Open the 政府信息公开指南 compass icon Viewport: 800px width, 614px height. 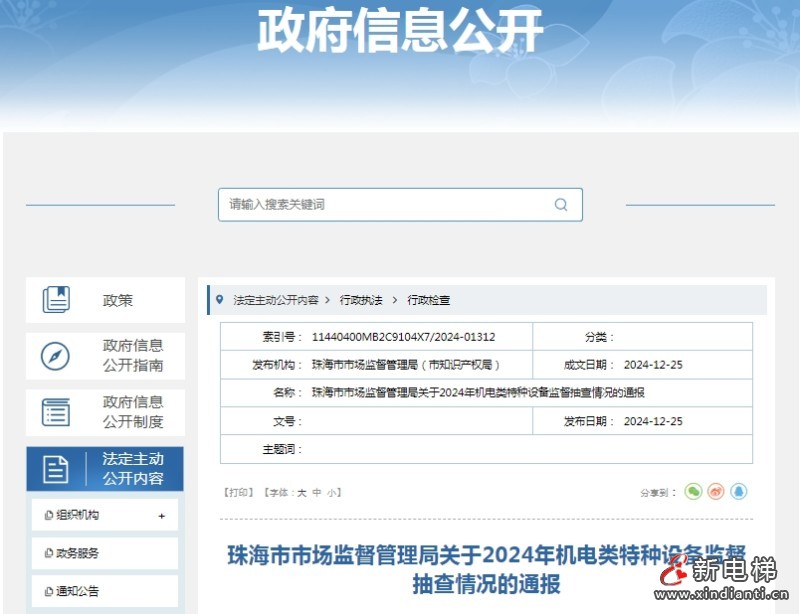tap(56, 357)
